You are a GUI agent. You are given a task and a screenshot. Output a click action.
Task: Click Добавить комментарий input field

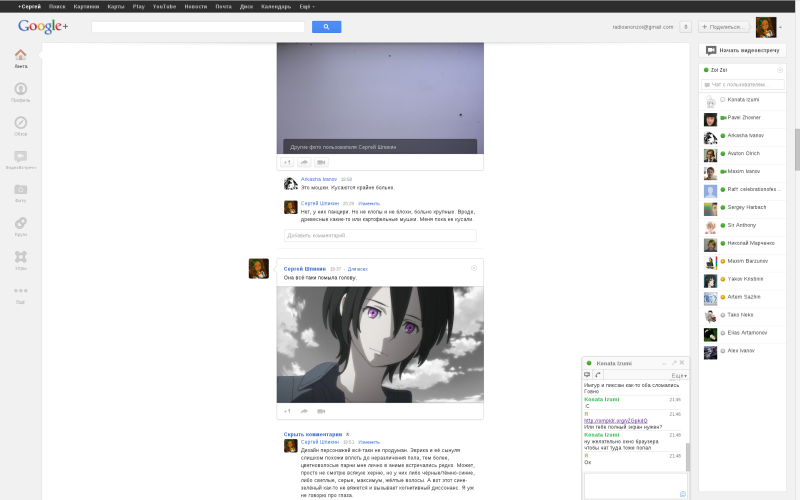[380, 235]
